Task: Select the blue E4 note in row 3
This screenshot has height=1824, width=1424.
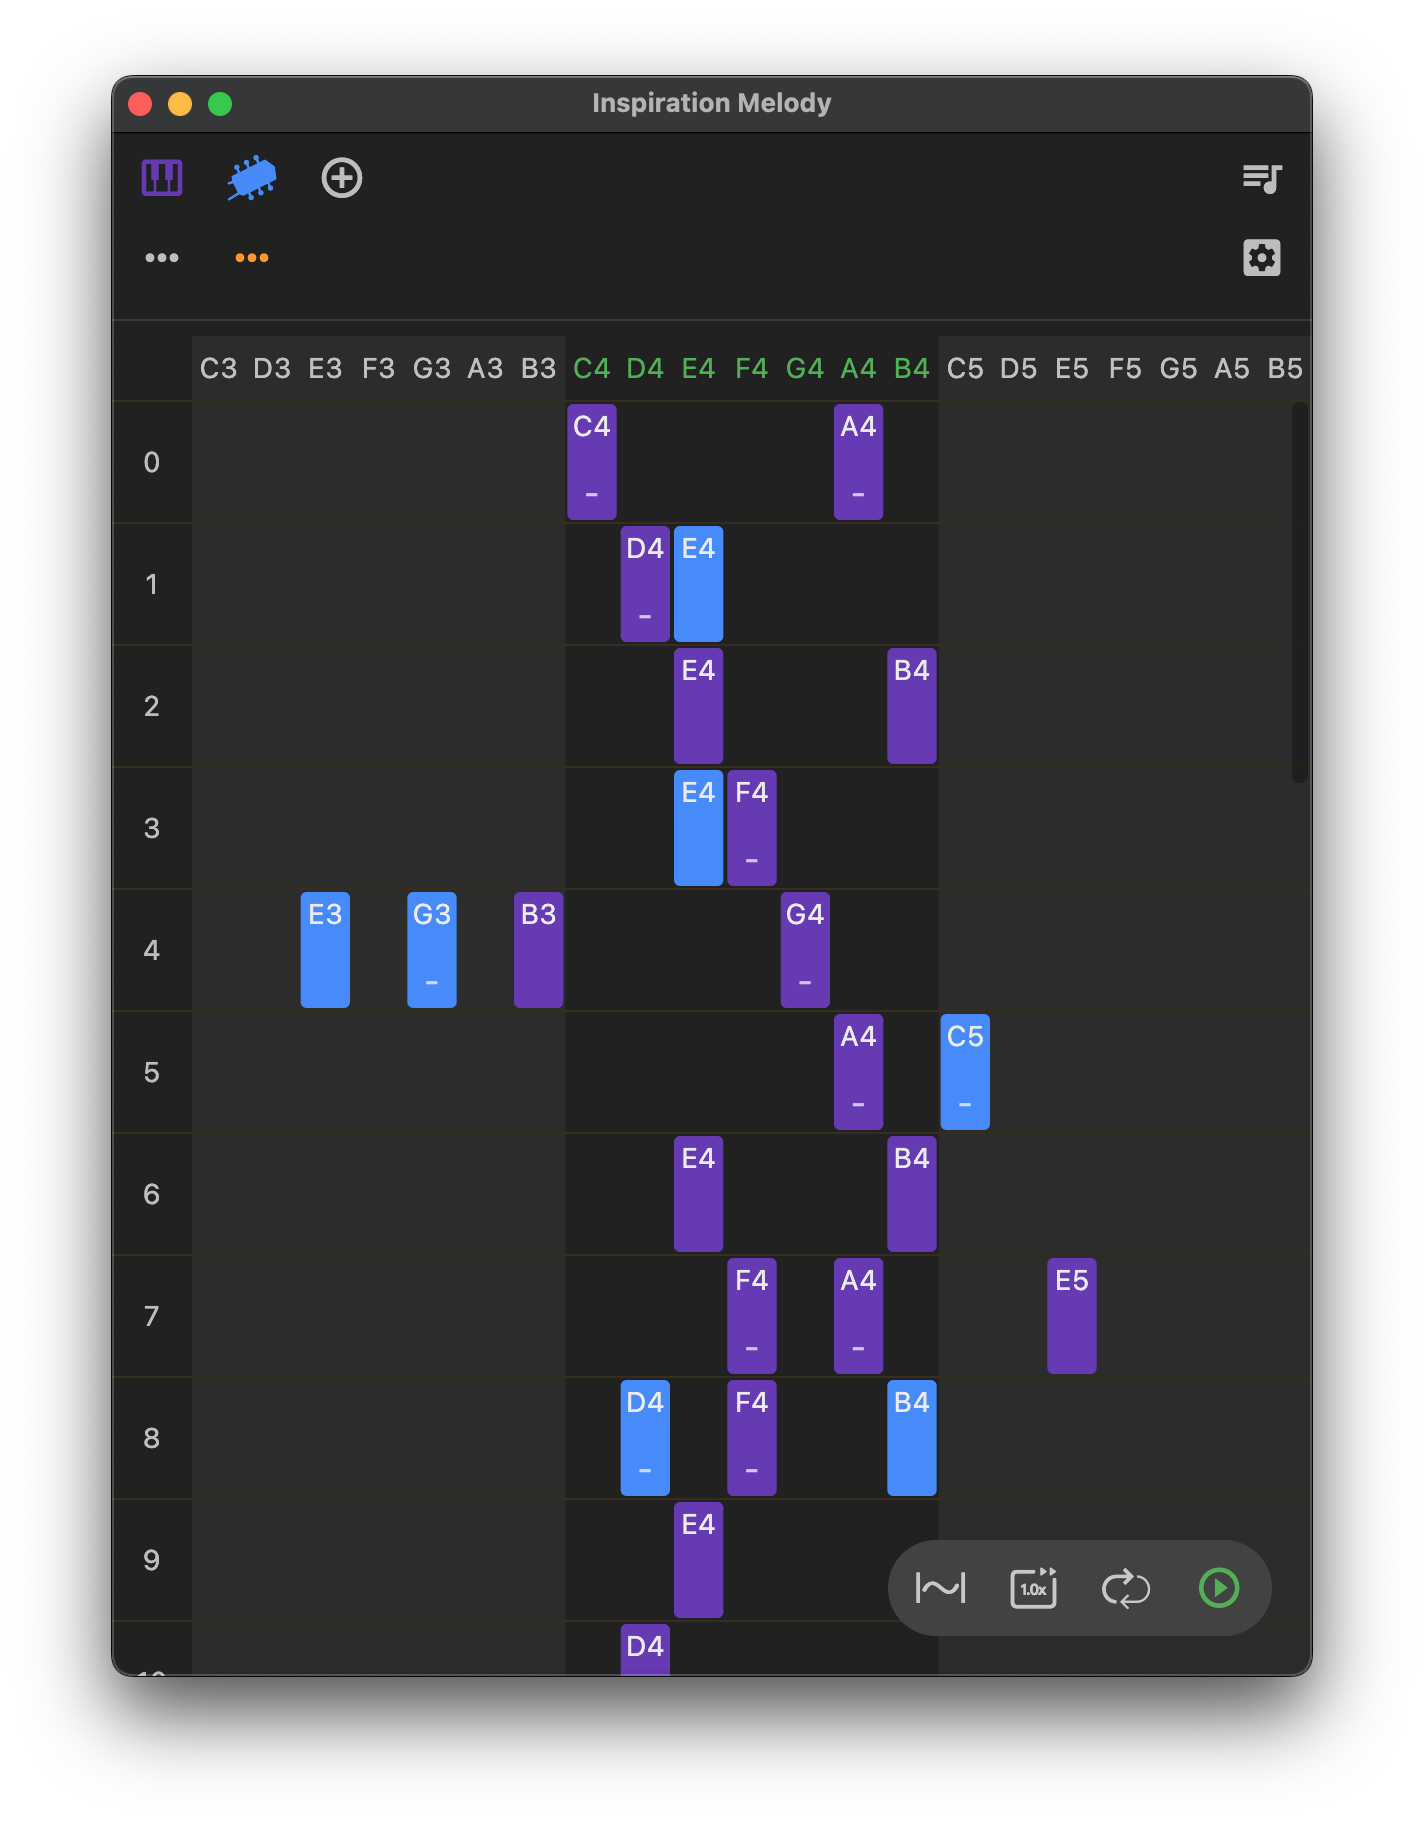Action: [699, 828]
